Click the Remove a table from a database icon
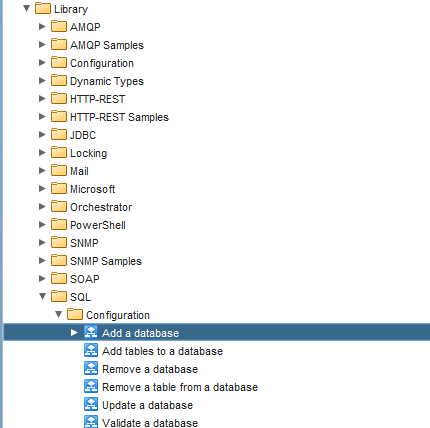Viewport: 430px width, 428px height. (x=91, y=386)
